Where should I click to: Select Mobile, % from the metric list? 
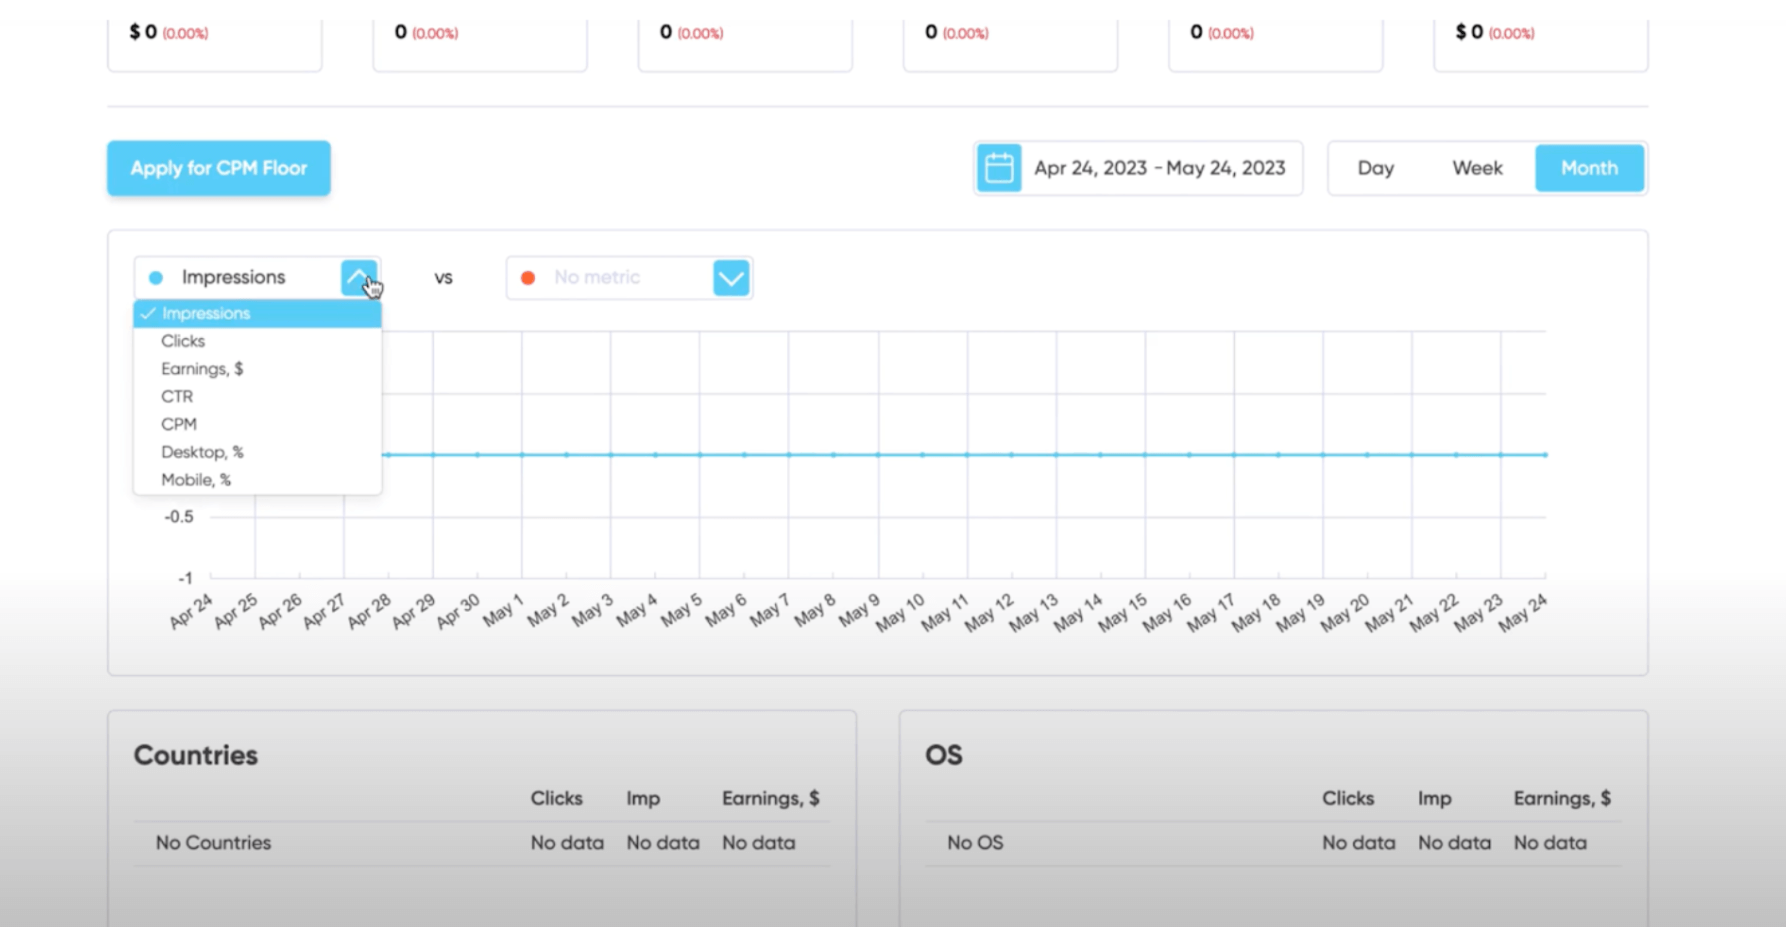pos(195,479)
